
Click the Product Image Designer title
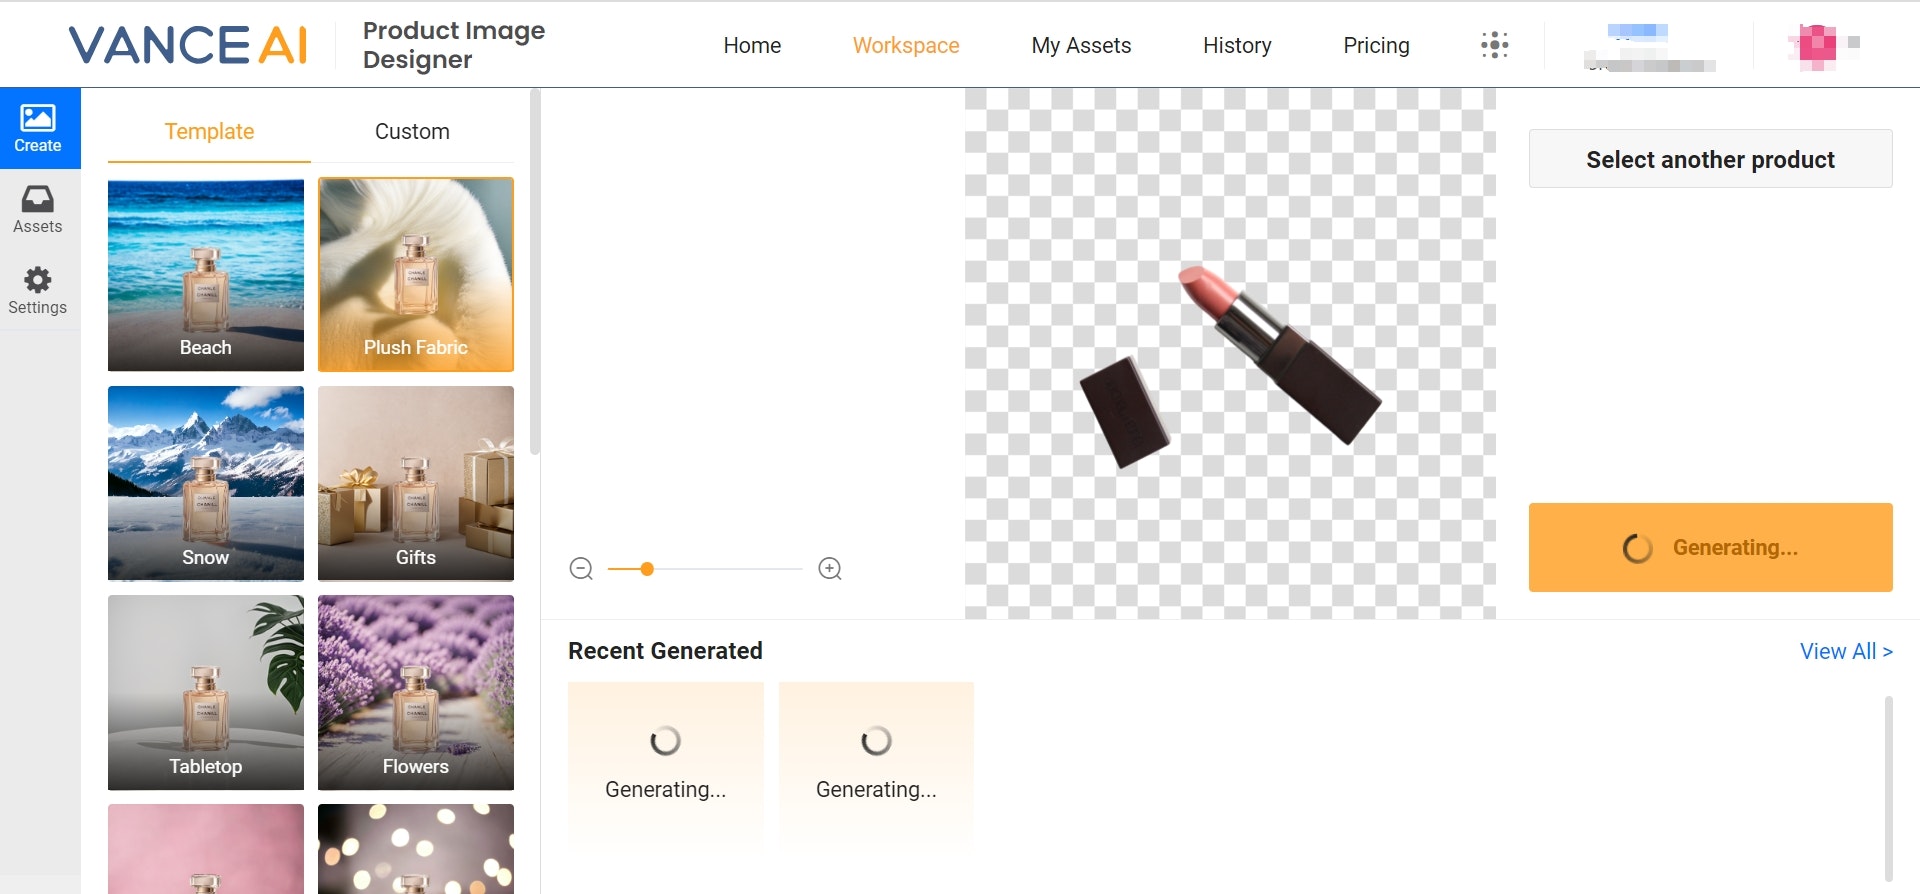tap(454, 45)
